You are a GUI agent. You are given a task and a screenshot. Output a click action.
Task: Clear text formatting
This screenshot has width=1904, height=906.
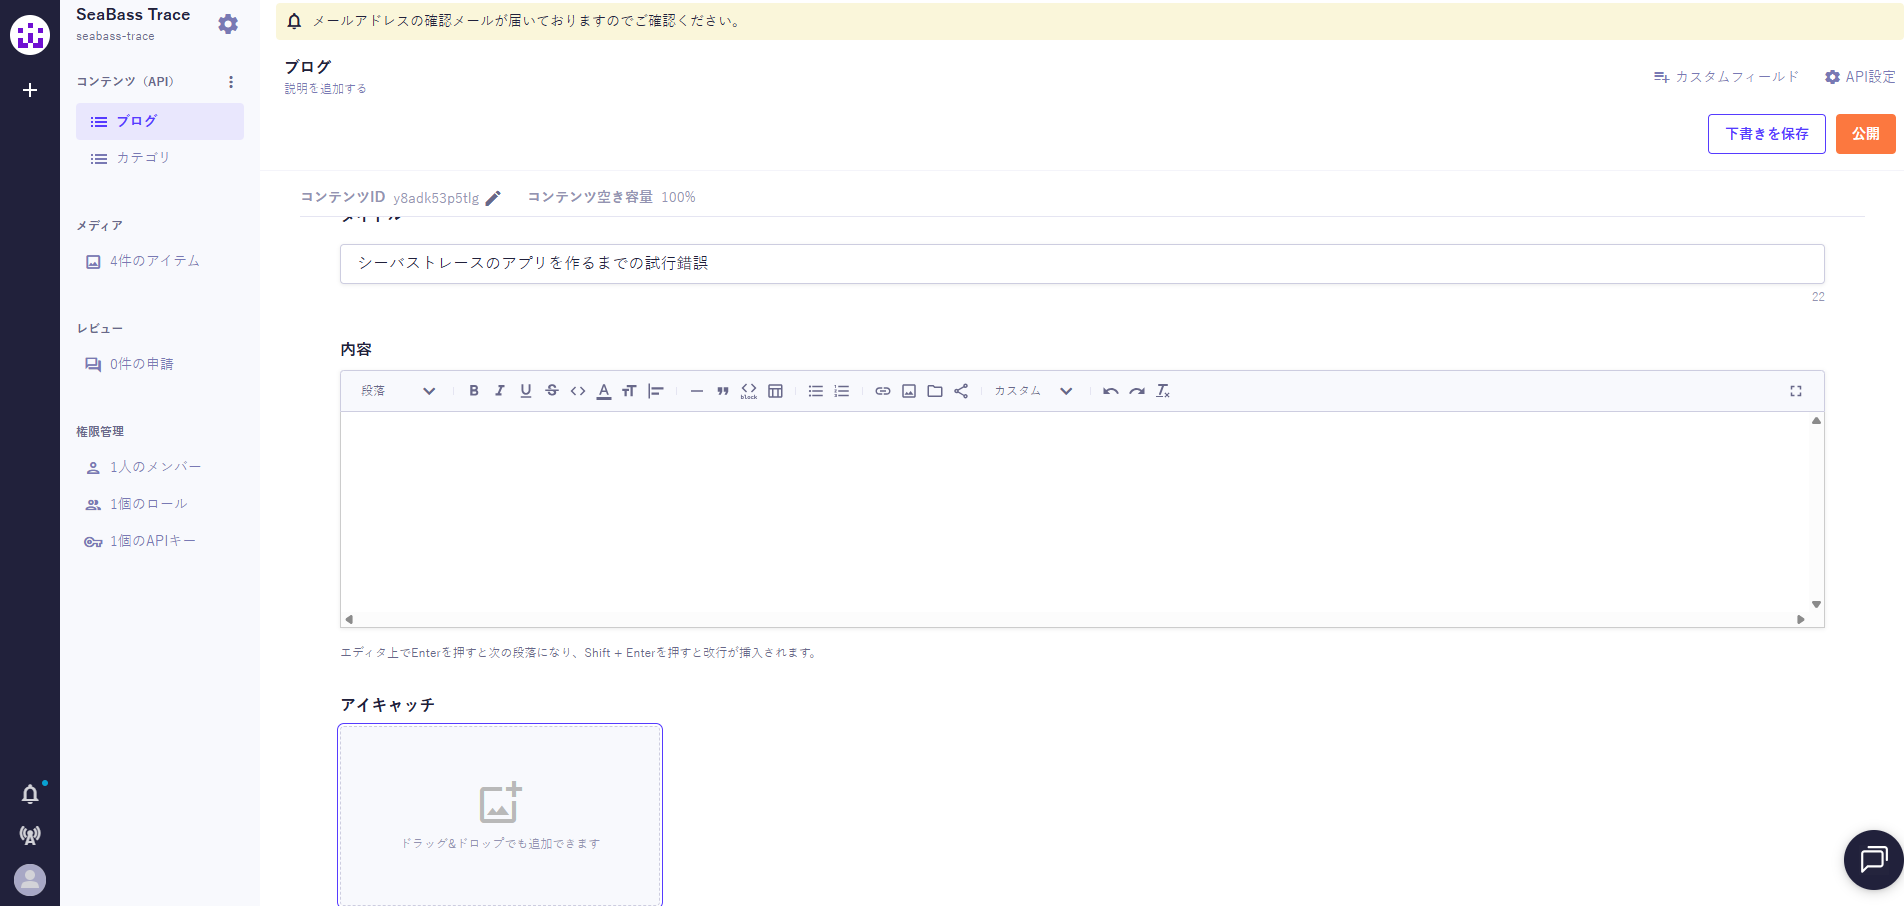click(x=1163, y=391)
